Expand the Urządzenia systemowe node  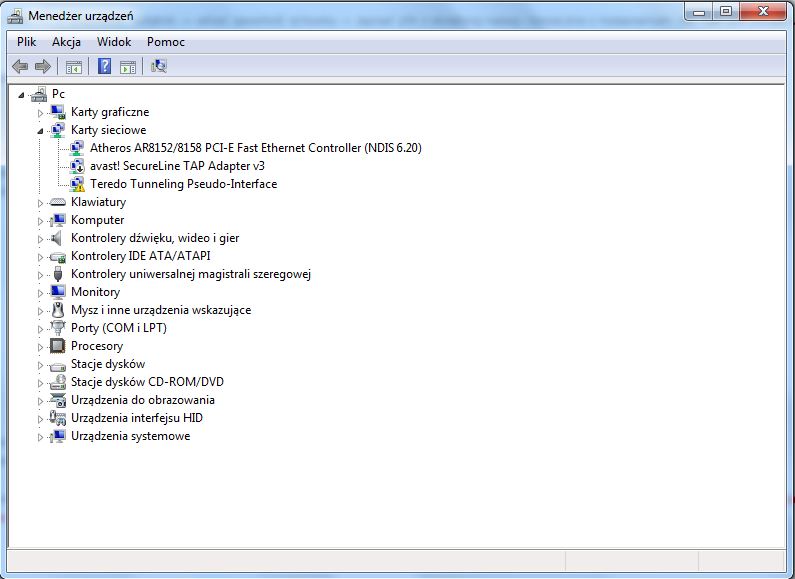(40, 437)
